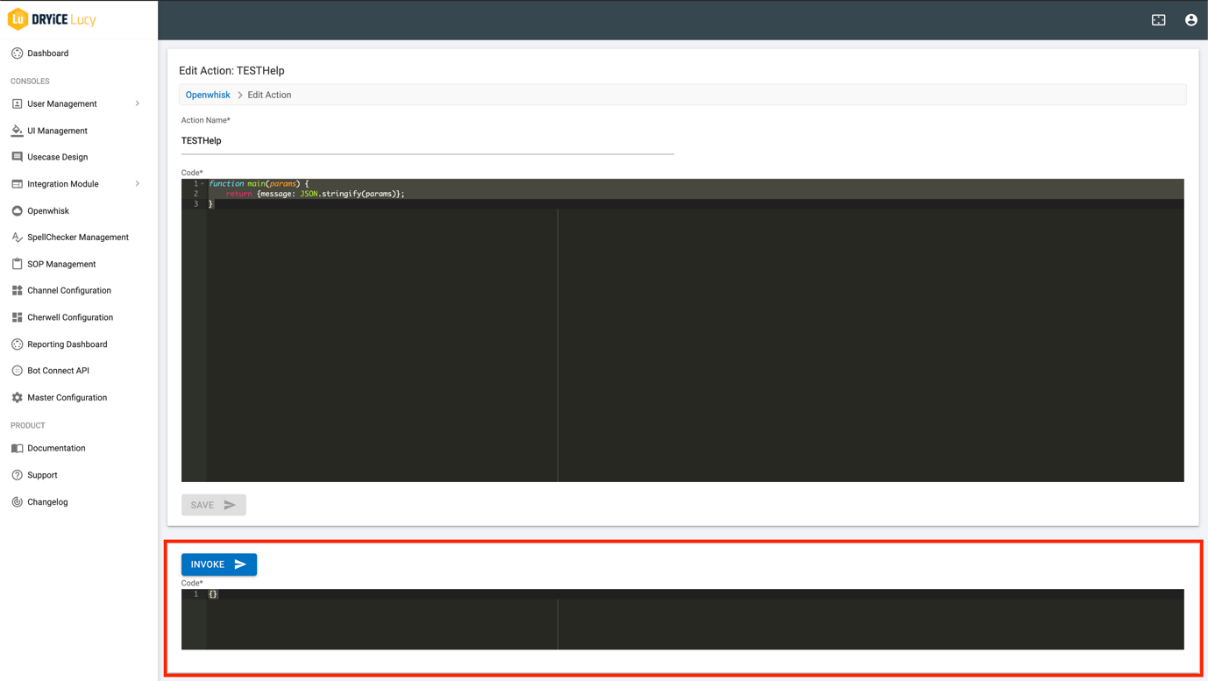Click Master Configuration menu text

point(67,397)
